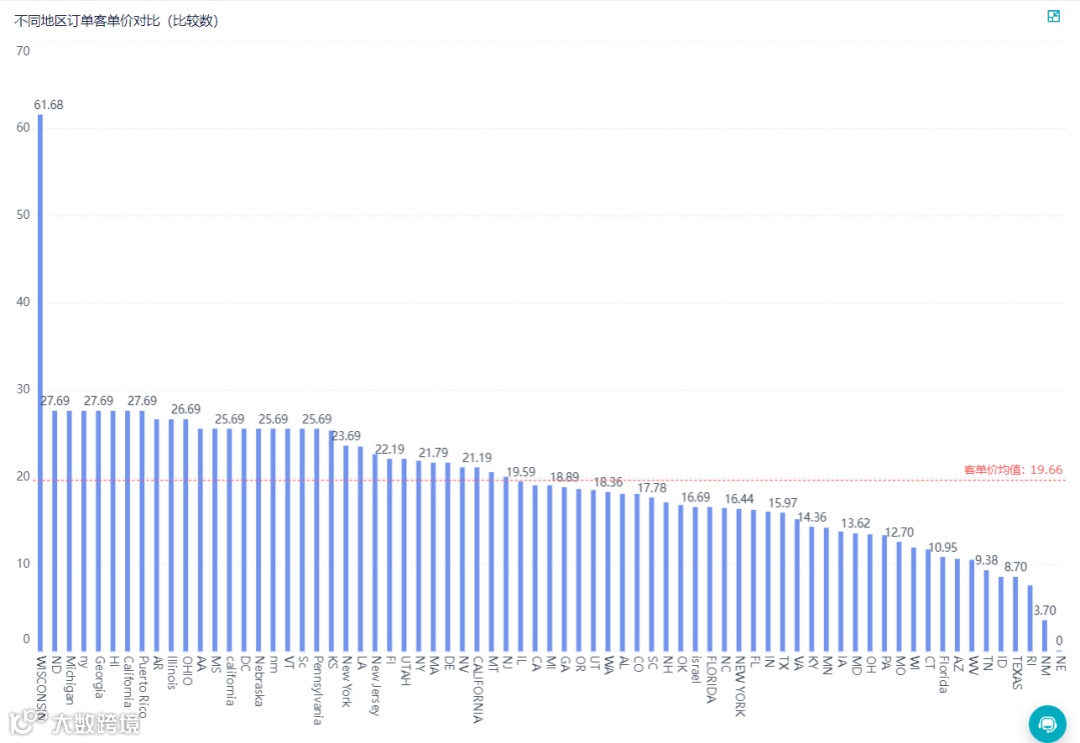This screenshot has width=1080, height=743.
Task: Select the Pennsylvania axis label
Action: pos(317,690)
